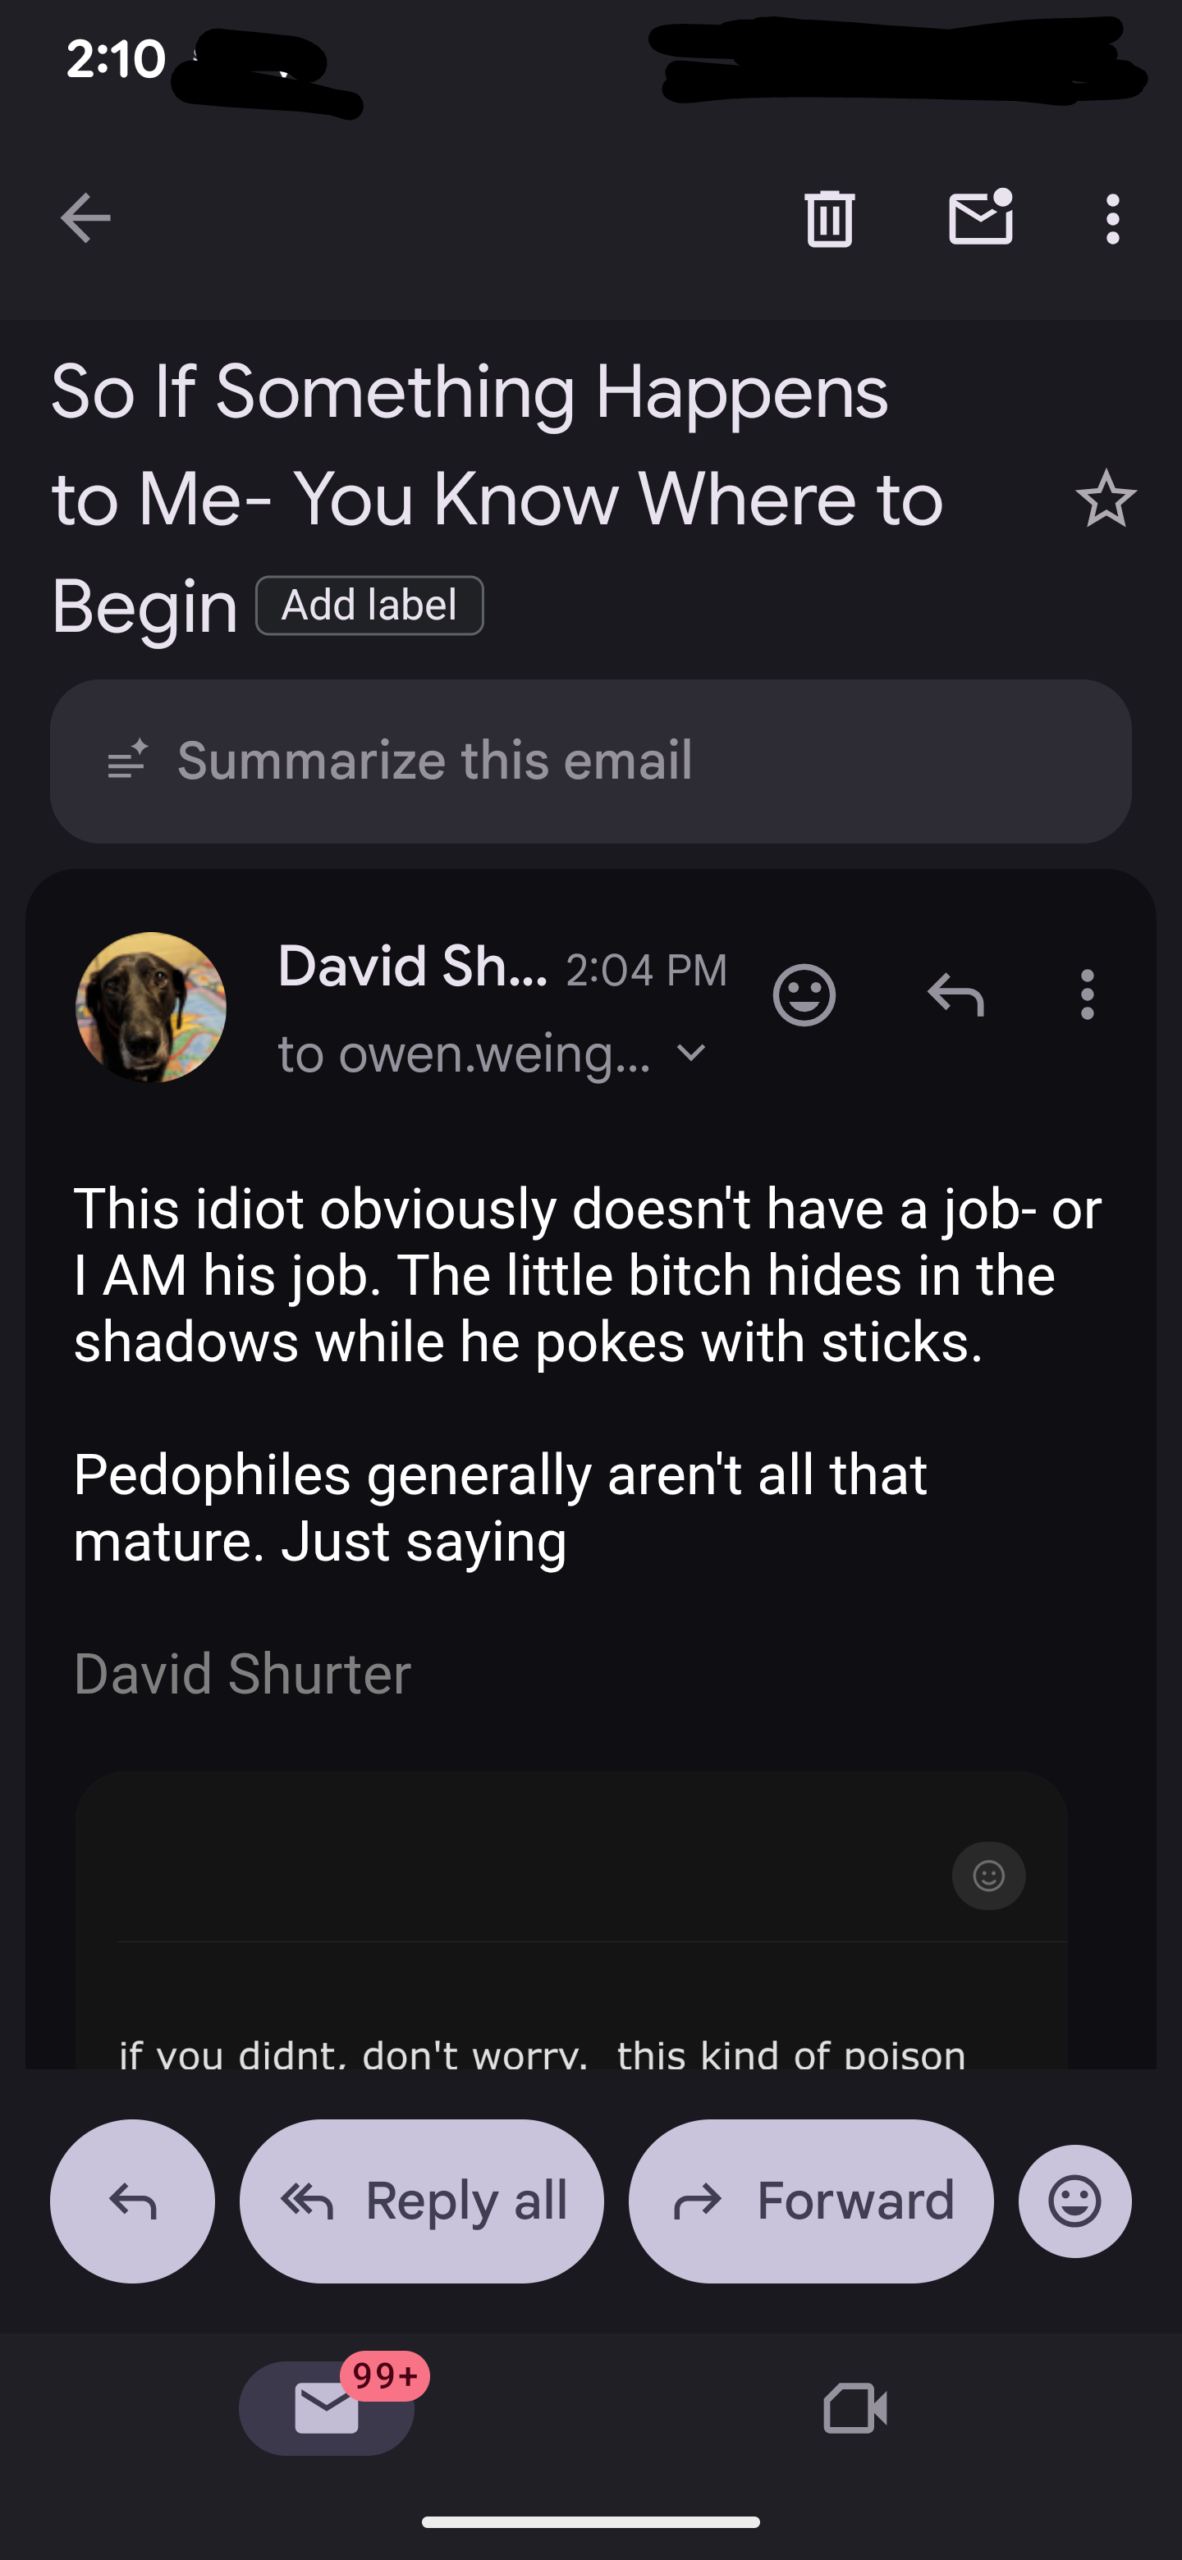1182x2560 pixels.
Task: React to the quoted message with emoji
Action: [x=988, y=1876]
